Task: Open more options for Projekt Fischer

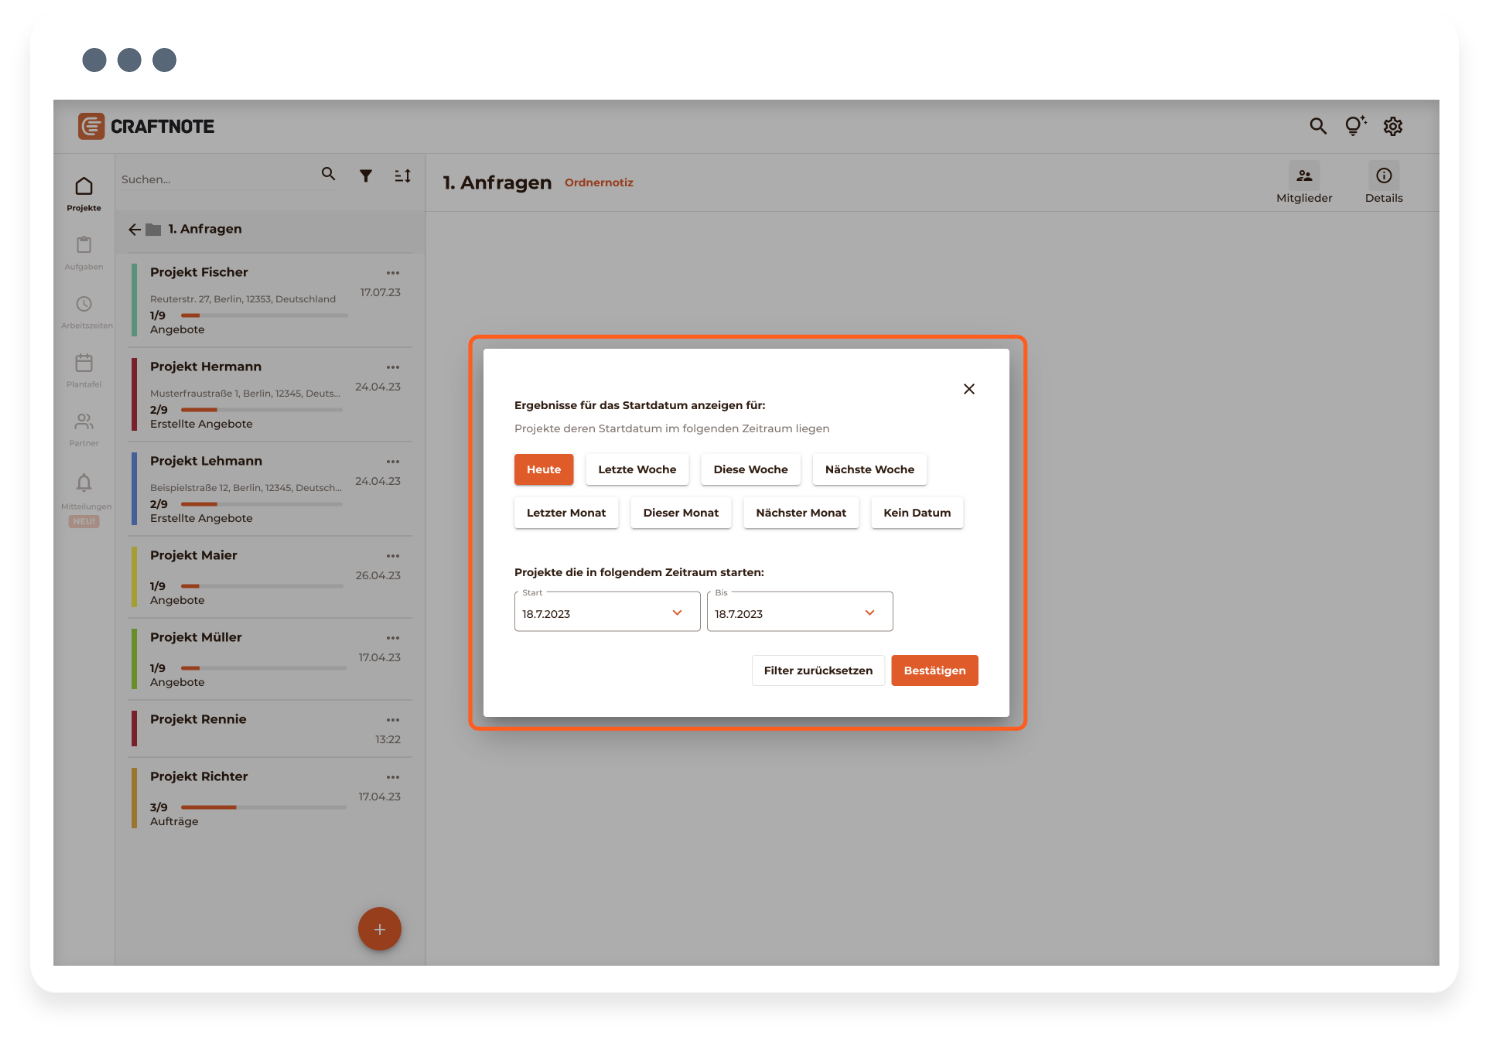Action: (x=393, y=273)
